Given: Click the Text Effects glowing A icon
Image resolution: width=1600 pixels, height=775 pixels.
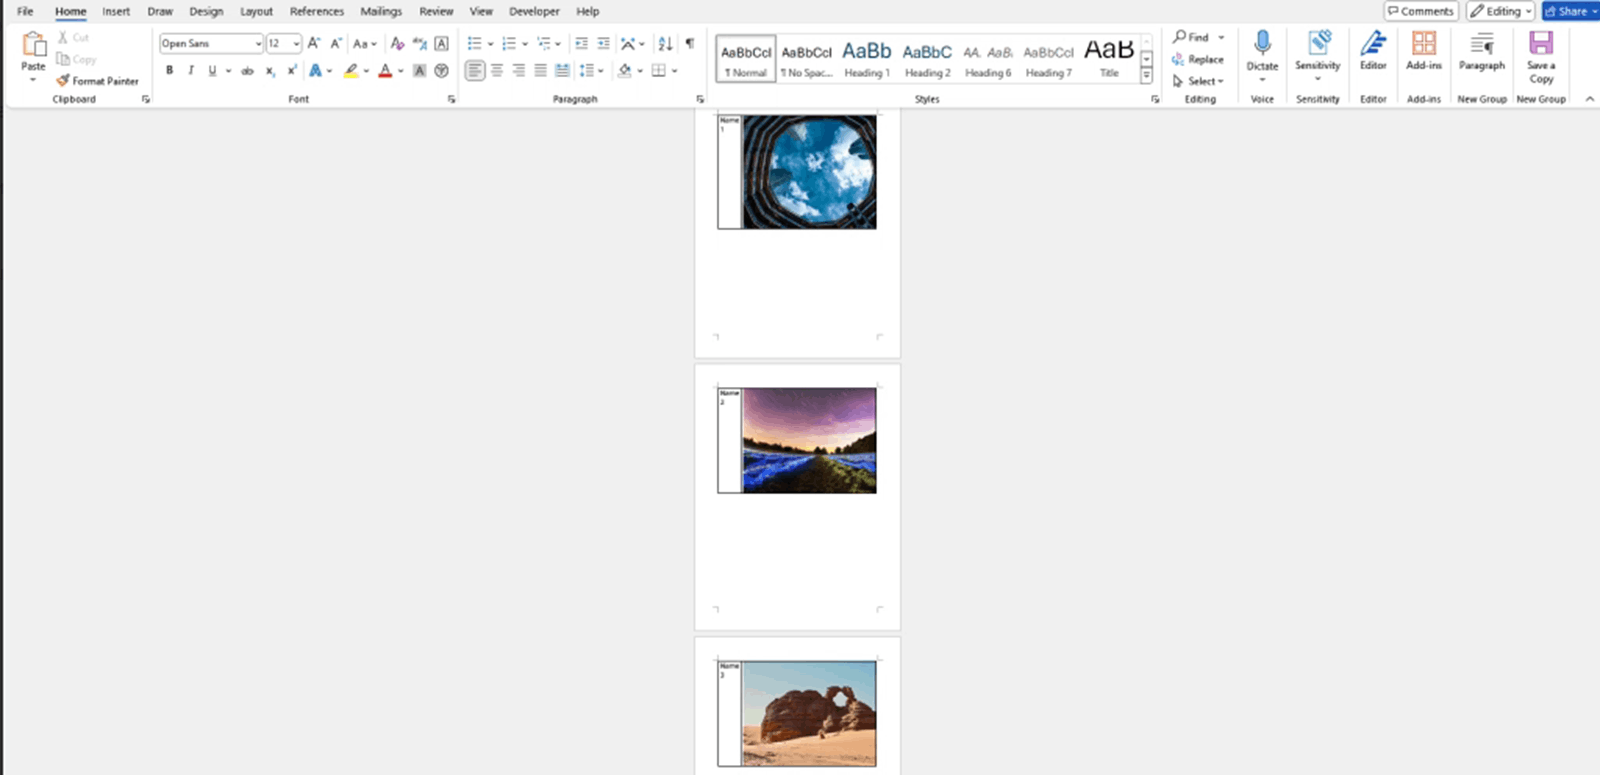Looking at the screenshot, I should click(315, 71).
